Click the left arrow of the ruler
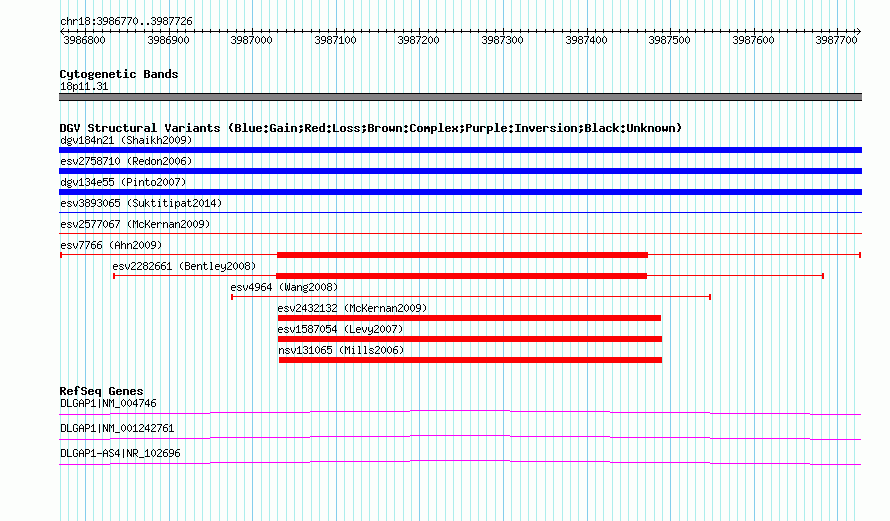Viewport: 890px width, 521px height. pos(62,32)
